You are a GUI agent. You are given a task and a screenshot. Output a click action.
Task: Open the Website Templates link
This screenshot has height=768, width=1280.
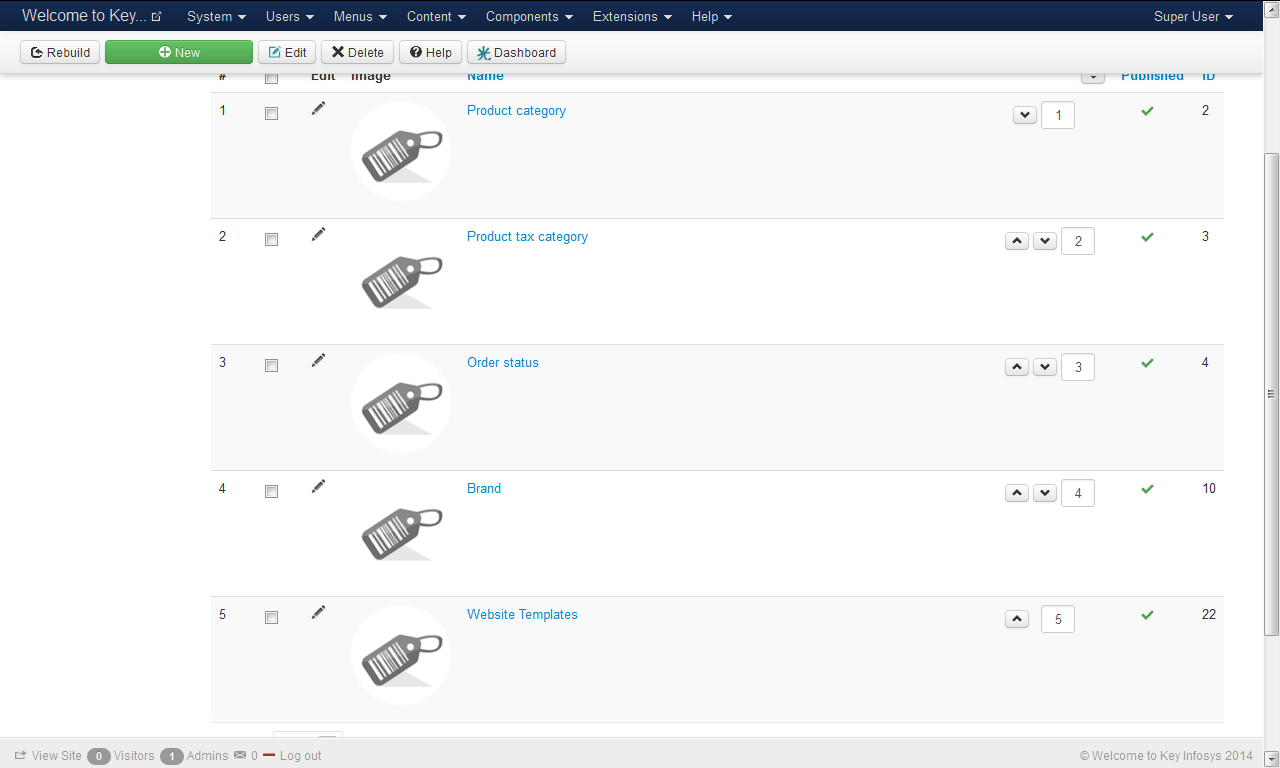(522, 615)
